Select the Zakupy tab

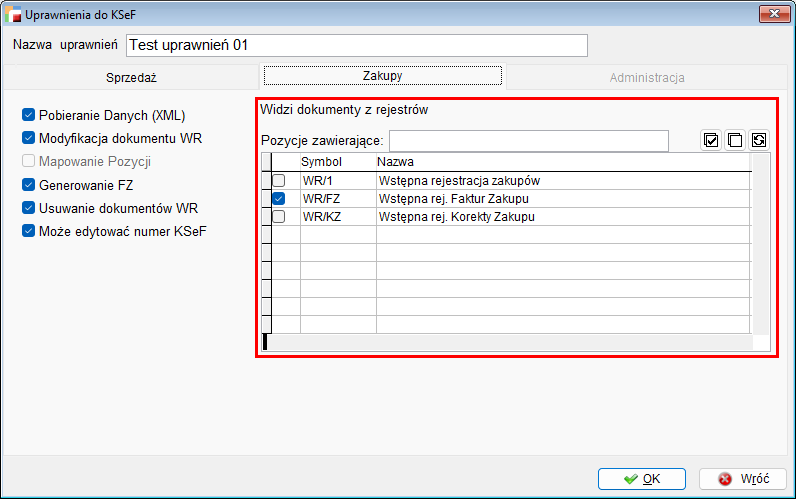382,76
